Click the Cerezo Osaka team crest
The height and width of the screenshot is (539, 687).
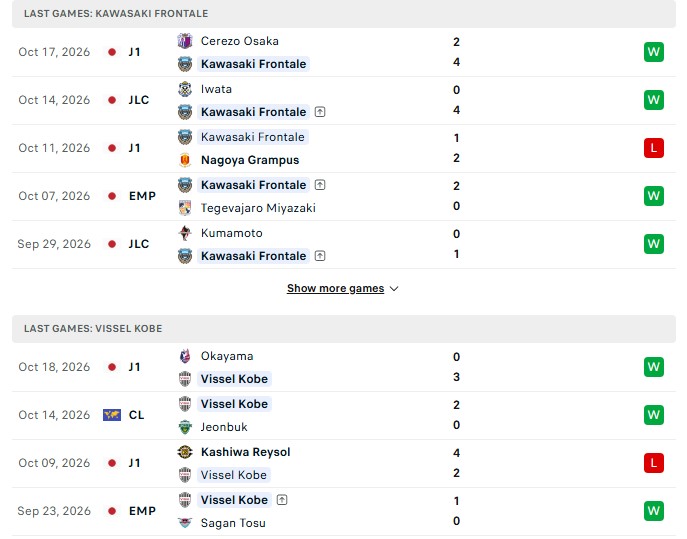pos(185,41)
